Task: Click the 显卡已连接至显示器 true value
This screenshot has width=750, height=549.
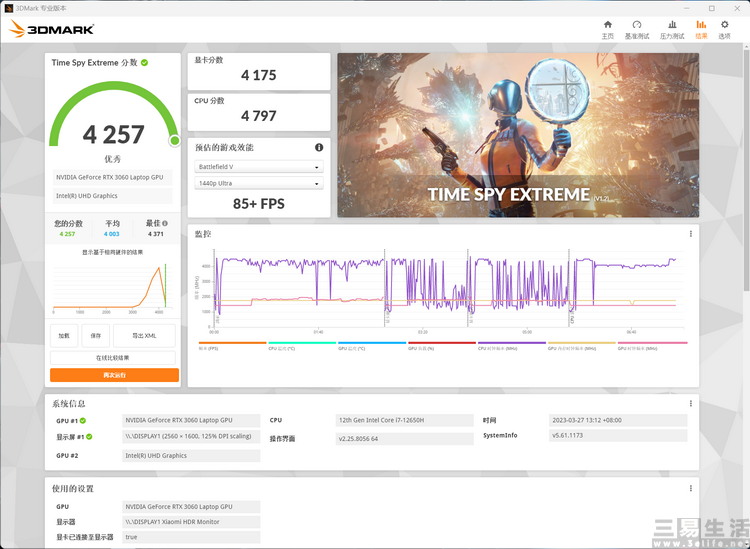Action: pyautogui.click(x=191, y=537)
